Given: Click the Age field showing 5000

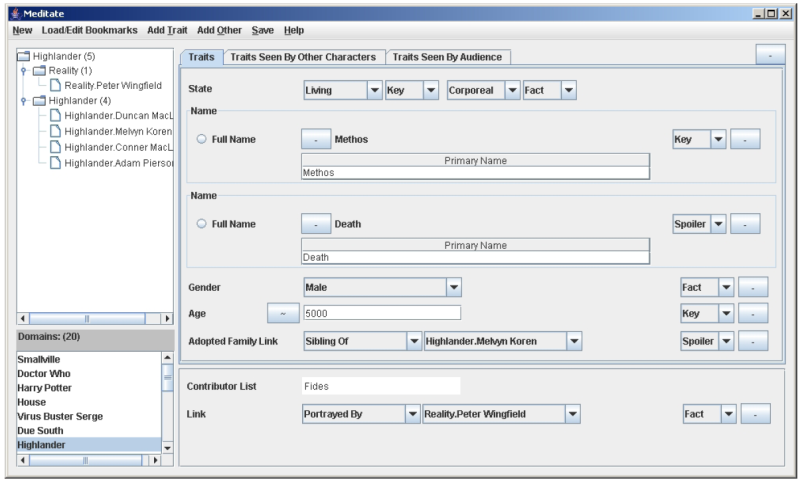Looking at the screenshot, I should pyautogui.click(x=382, y=313).
